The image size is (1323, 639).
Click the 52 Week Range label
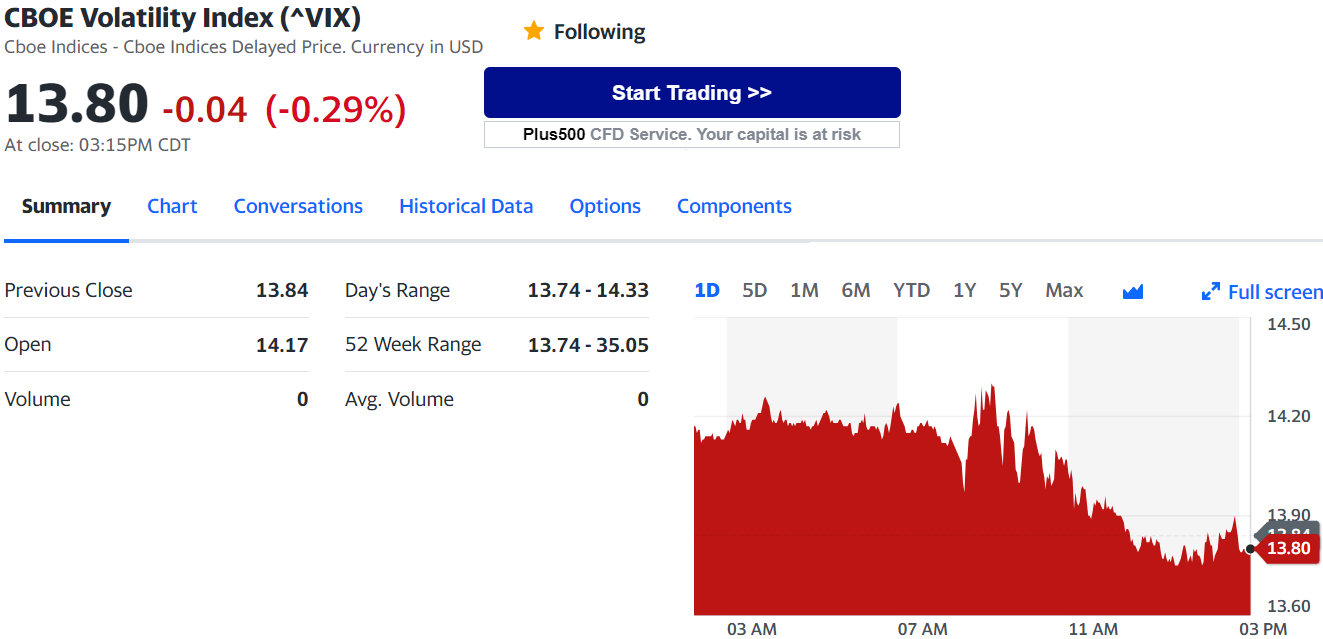tap(413, 345)
